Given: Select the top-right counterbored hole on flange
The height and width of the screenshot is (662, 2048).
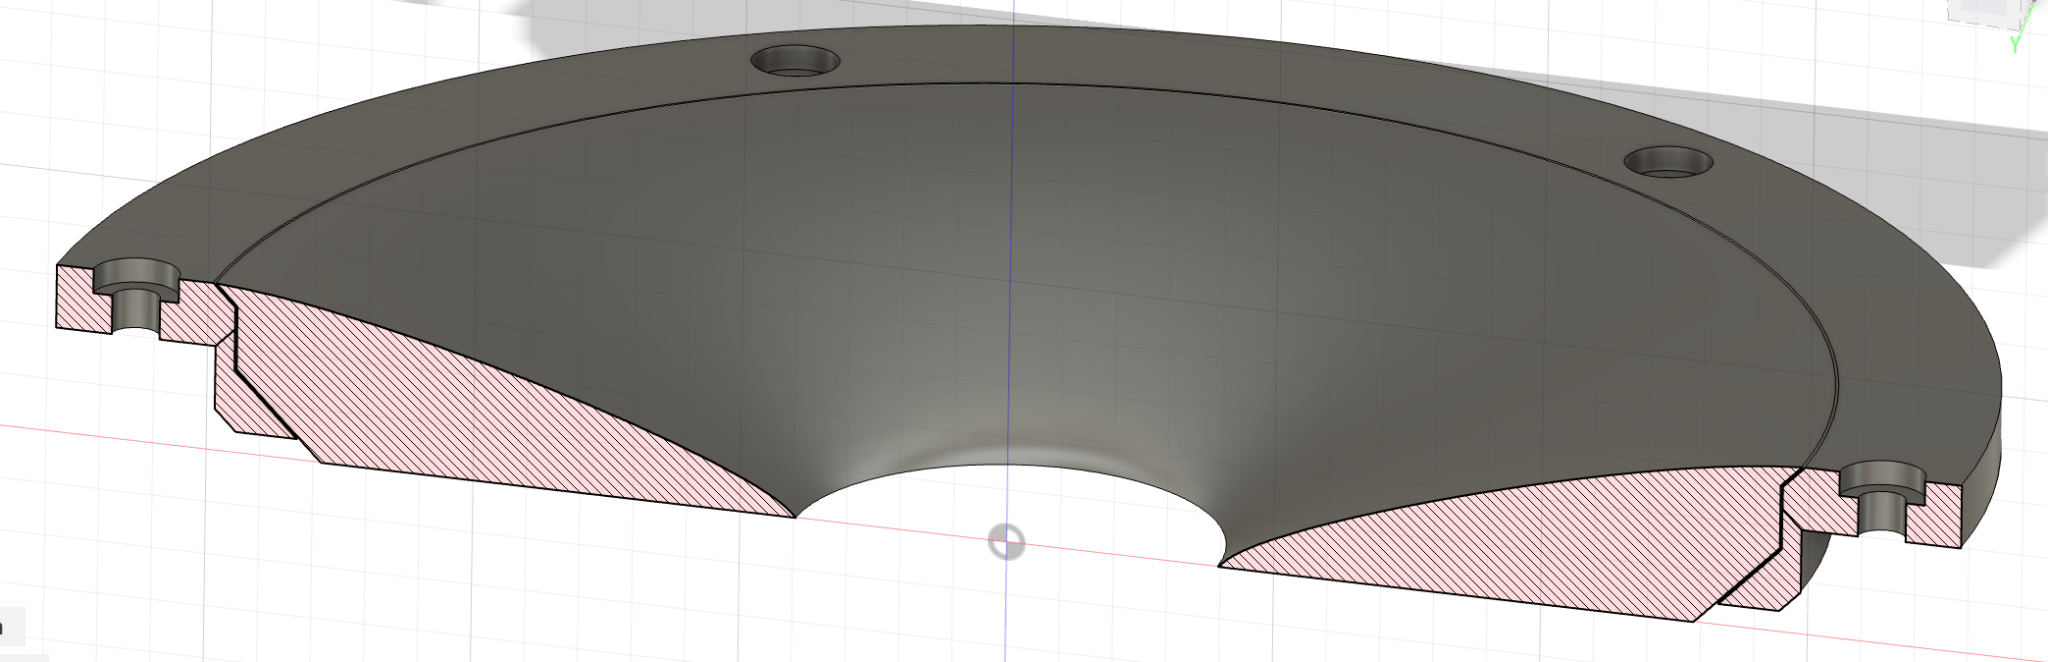Looking at the screenshot, I should tap(1668, 162).
